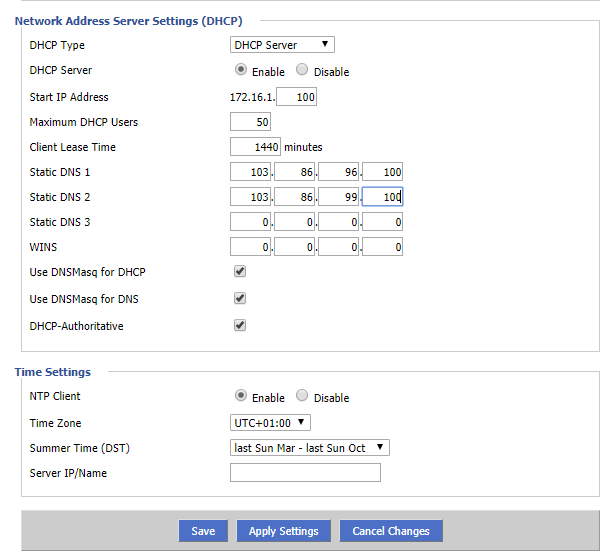The width and height of the screenshot is (613, 557).
Task: Open the DHCP Type dropdown
Action: [282, 45]
